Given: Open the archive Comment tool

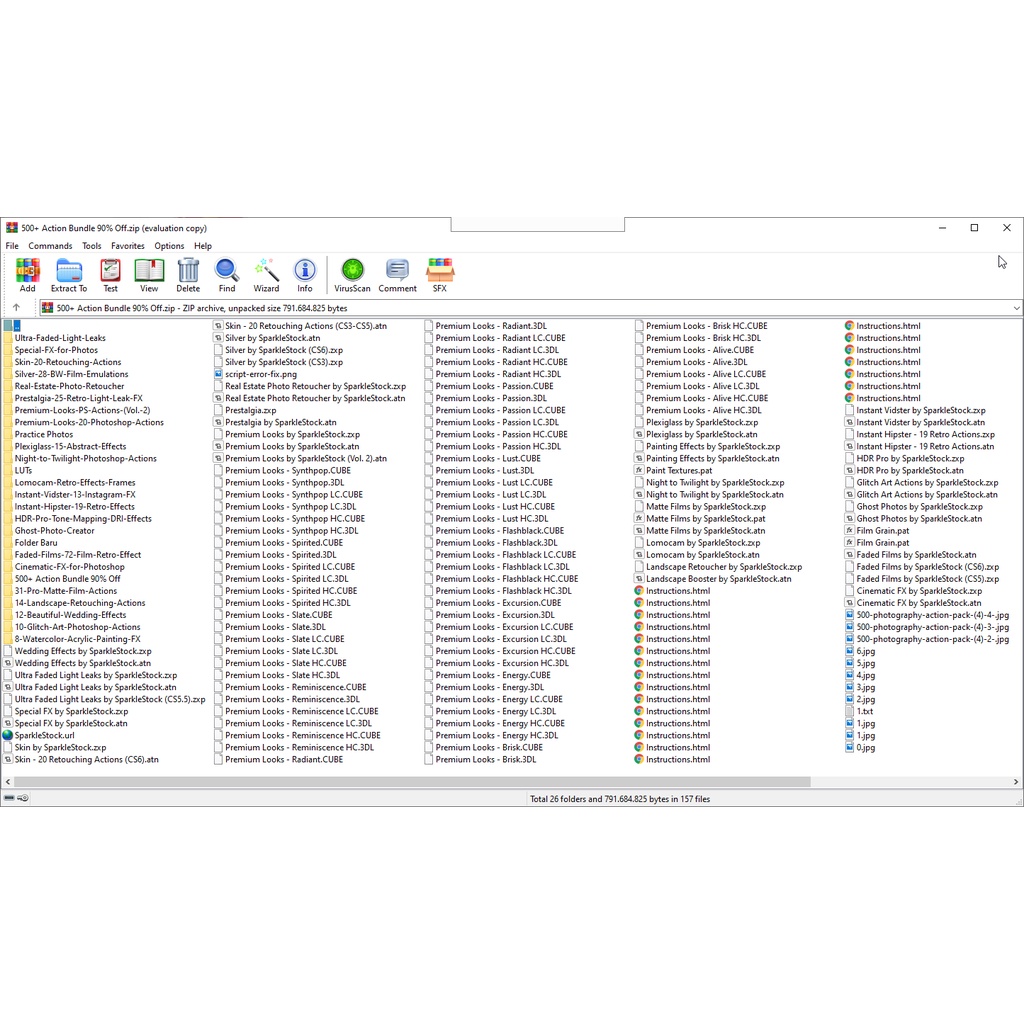Looking at the screenshot, I should point(397,274).
